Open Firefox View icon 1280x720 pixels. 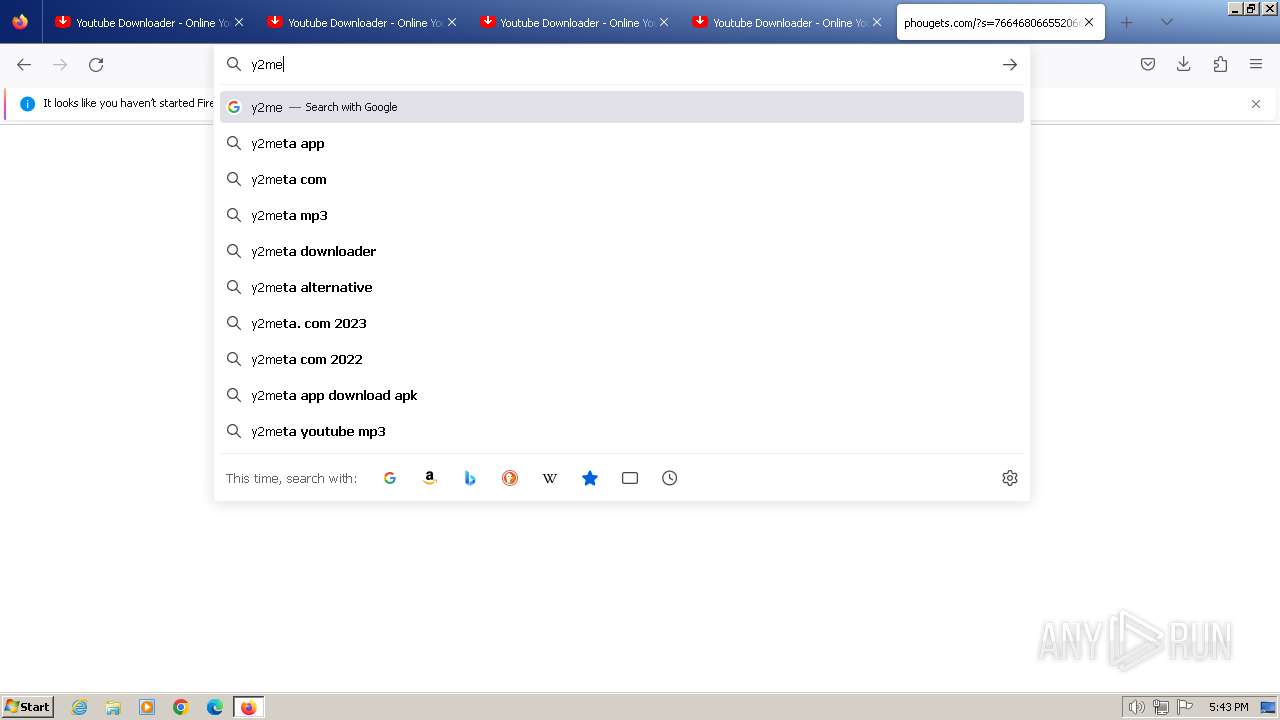(20, 22)
